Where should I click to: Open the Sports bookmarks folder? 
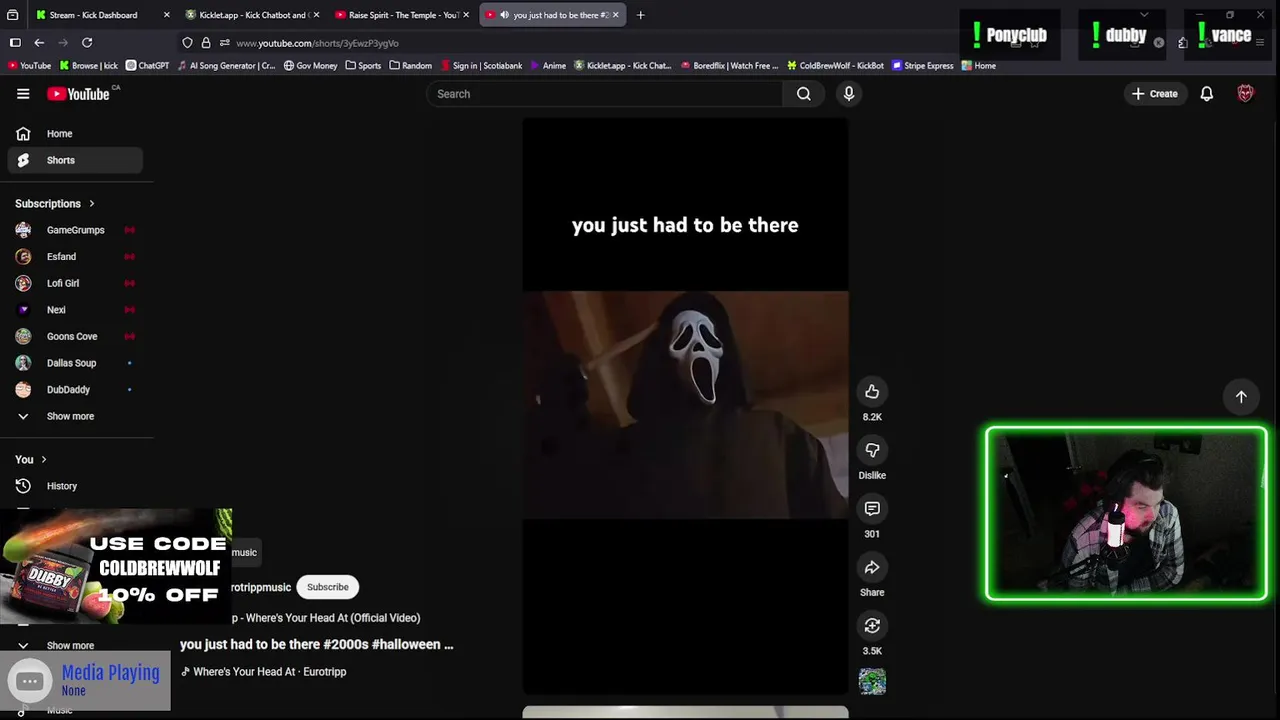pos(363,66)
